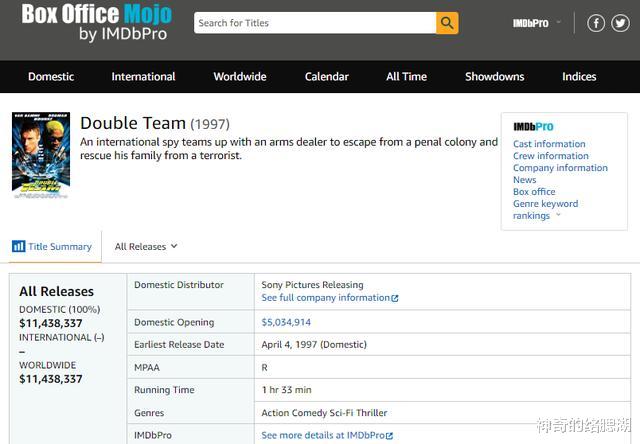
Task: Click the DOMESTIC (100%) label
Action: (x=60, y=309)
